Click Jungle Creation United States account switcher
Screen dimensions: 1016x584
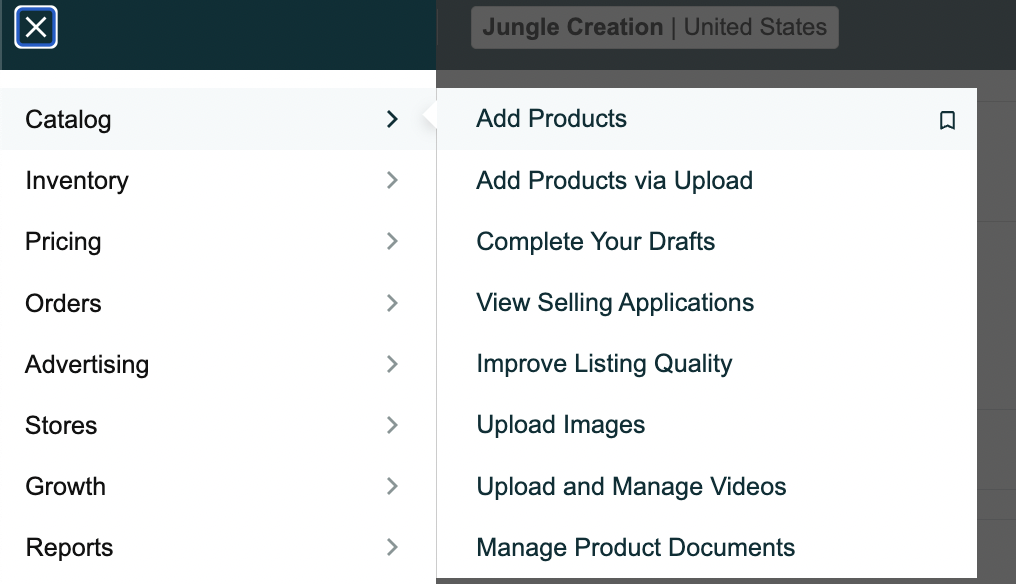(654, 27)
